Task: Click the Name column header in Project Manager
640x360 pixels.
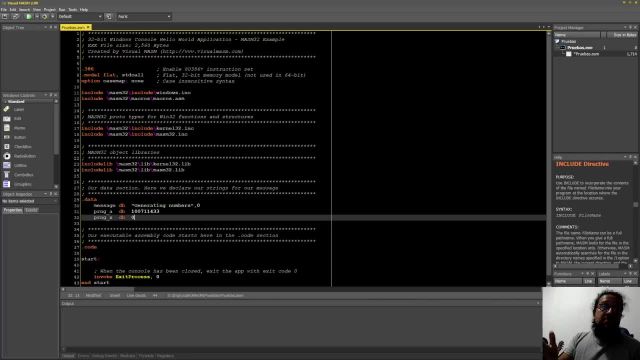Action: (x=577, y=35)
